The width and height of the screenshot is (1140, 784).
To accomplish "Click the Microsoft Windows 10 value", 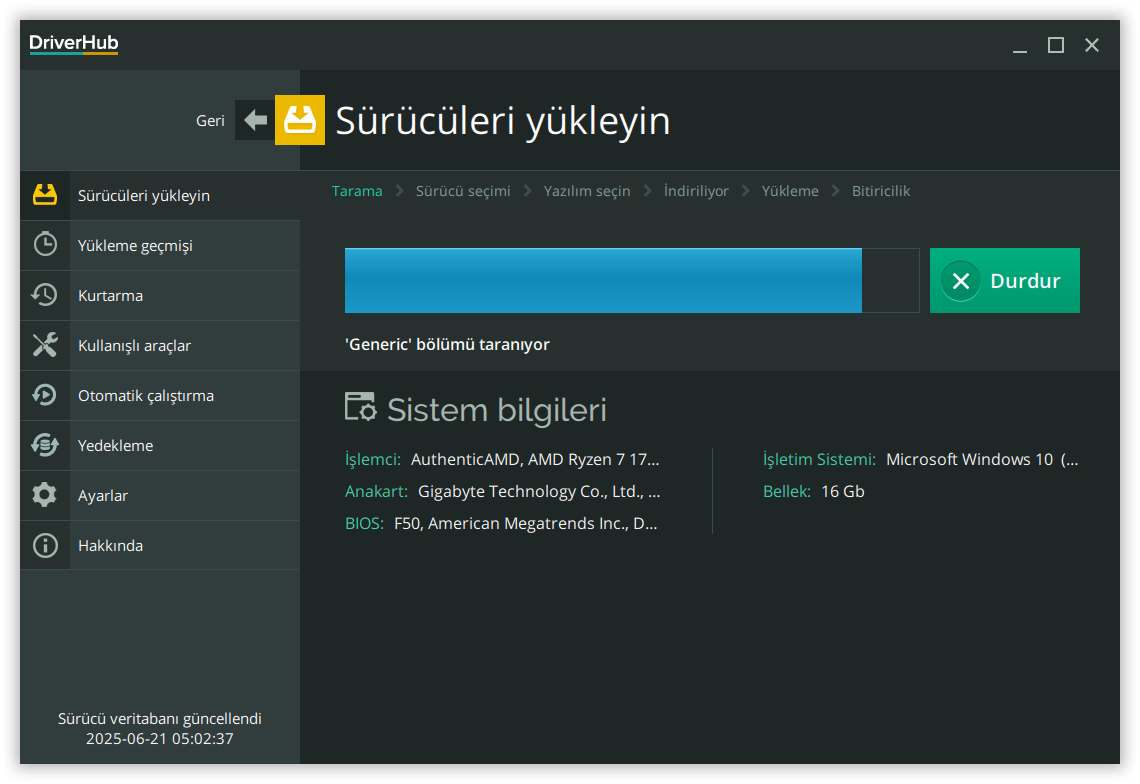I will pos(982,460).
